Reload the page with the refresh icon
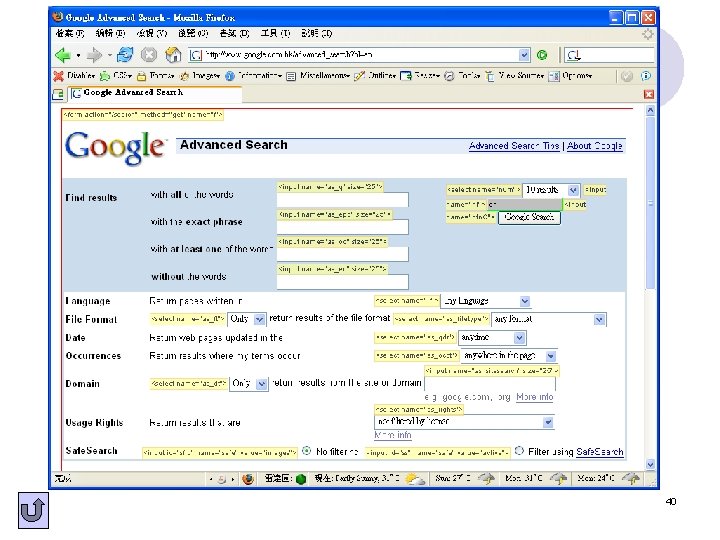Image resolution: width=720 pixels, height=540 pixels. pos(125,55)
